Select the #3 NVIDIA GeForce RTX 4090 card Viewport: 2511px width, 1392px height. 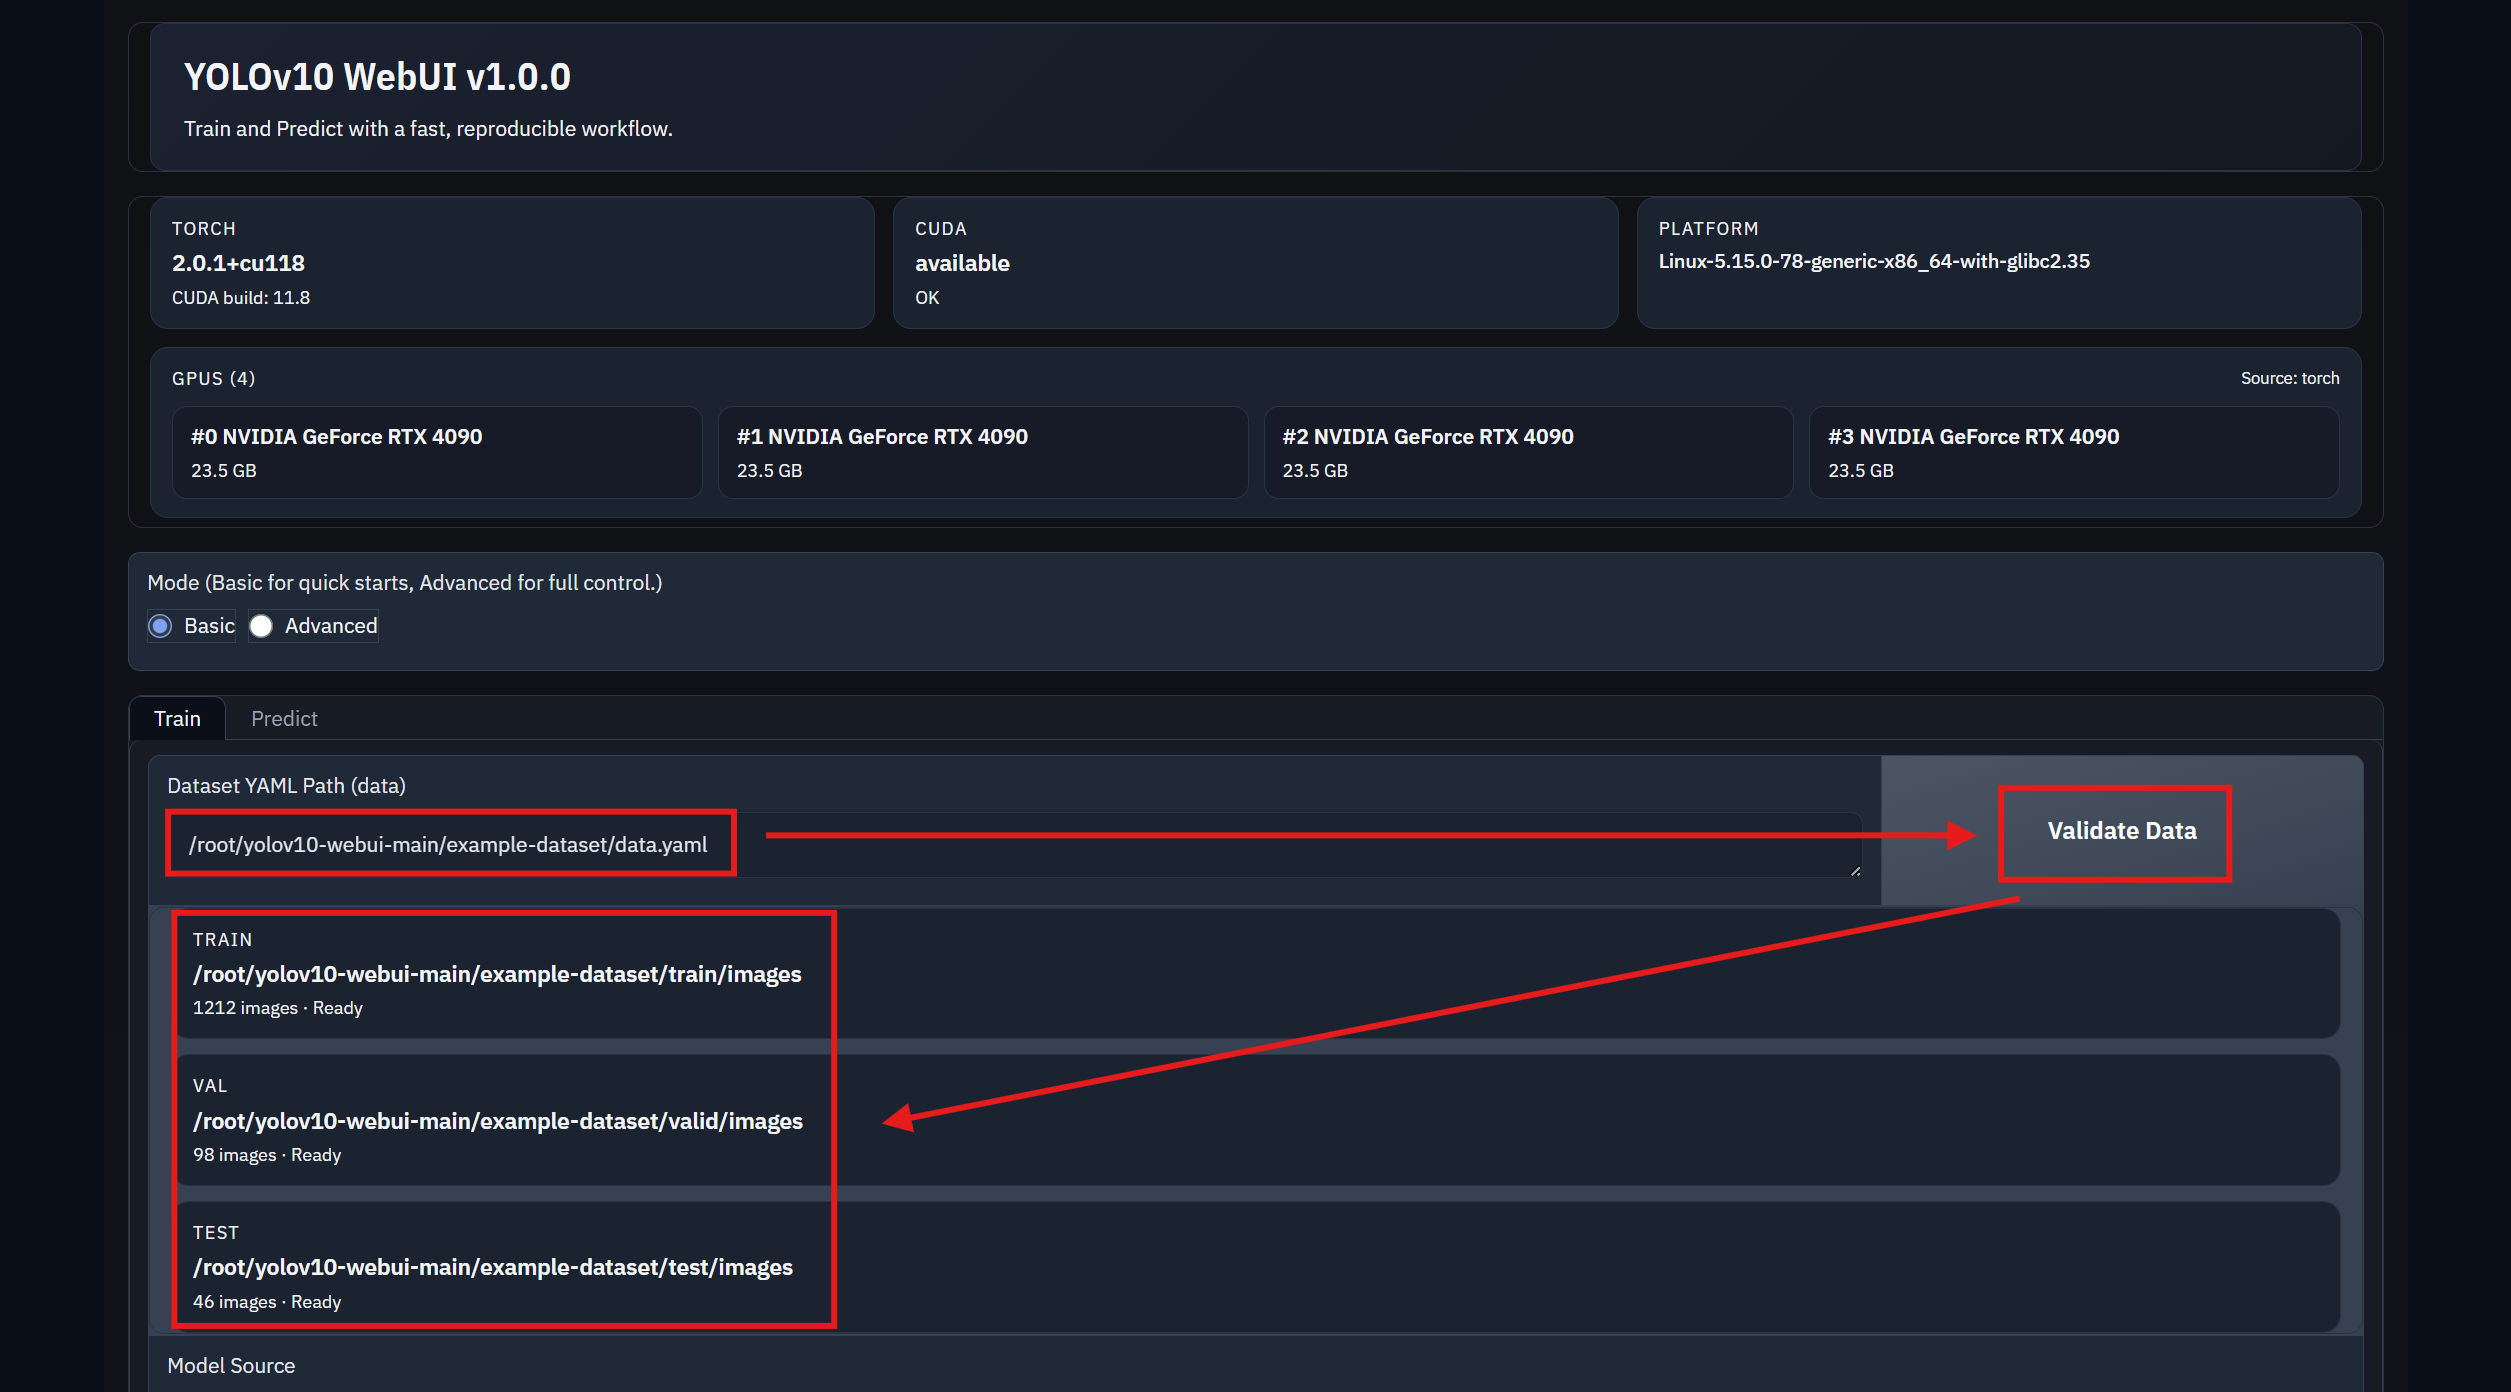2073,452
